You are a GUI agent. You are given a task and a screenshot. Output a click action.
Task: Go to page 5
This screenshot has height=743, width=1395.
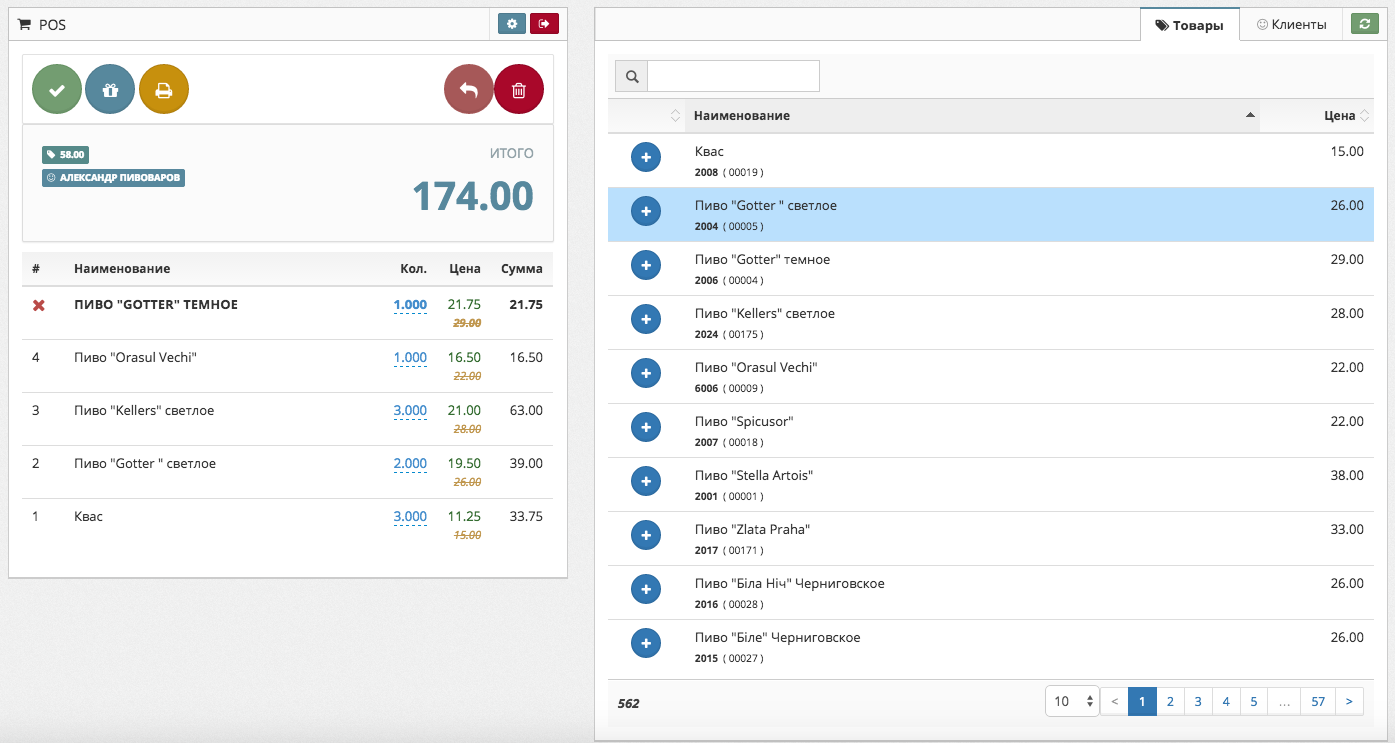click(x=1254, y=701)
